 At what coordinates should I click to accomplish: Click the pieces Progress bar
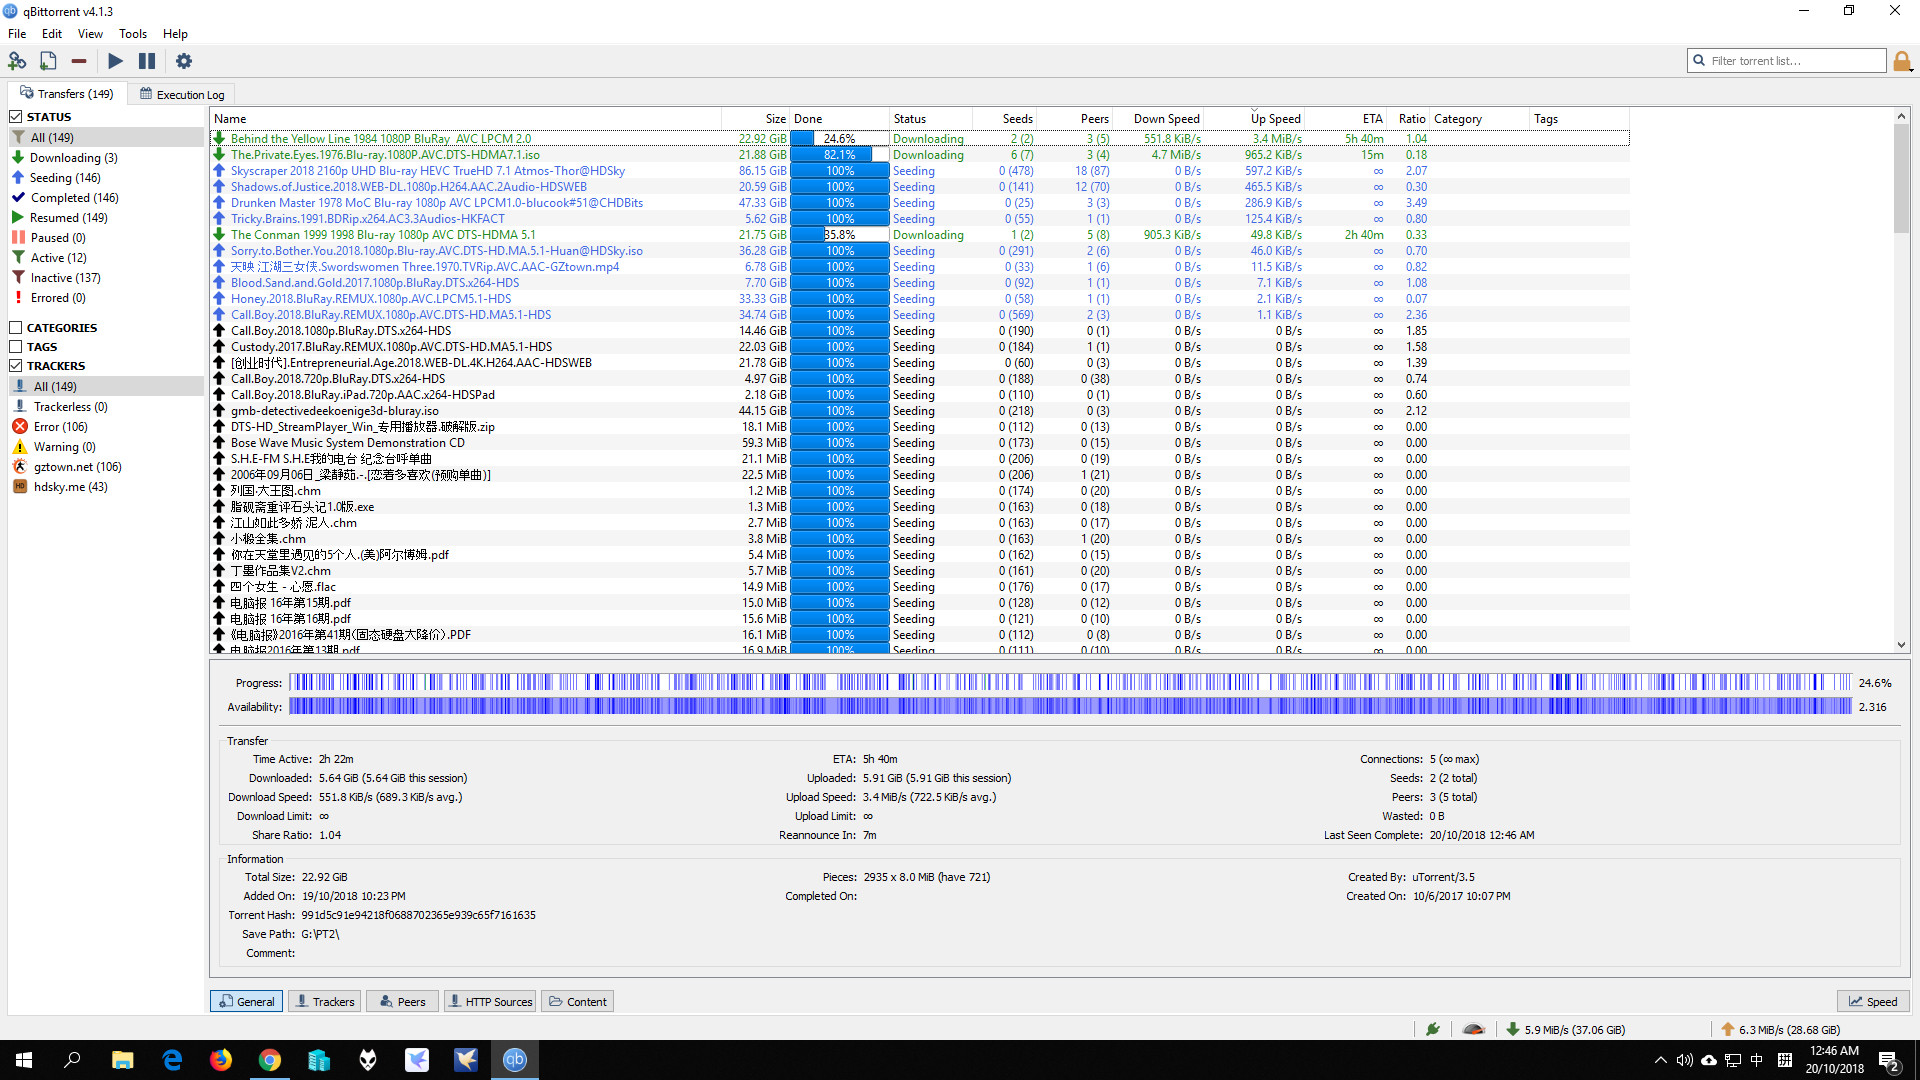[1069, 683]
